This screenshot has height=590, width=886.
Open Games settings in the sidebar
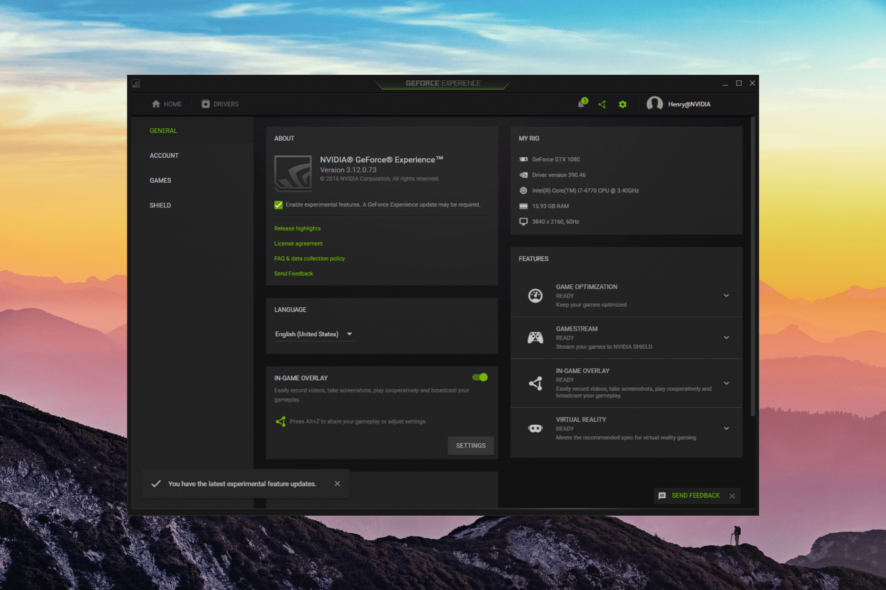coord(160,180)
